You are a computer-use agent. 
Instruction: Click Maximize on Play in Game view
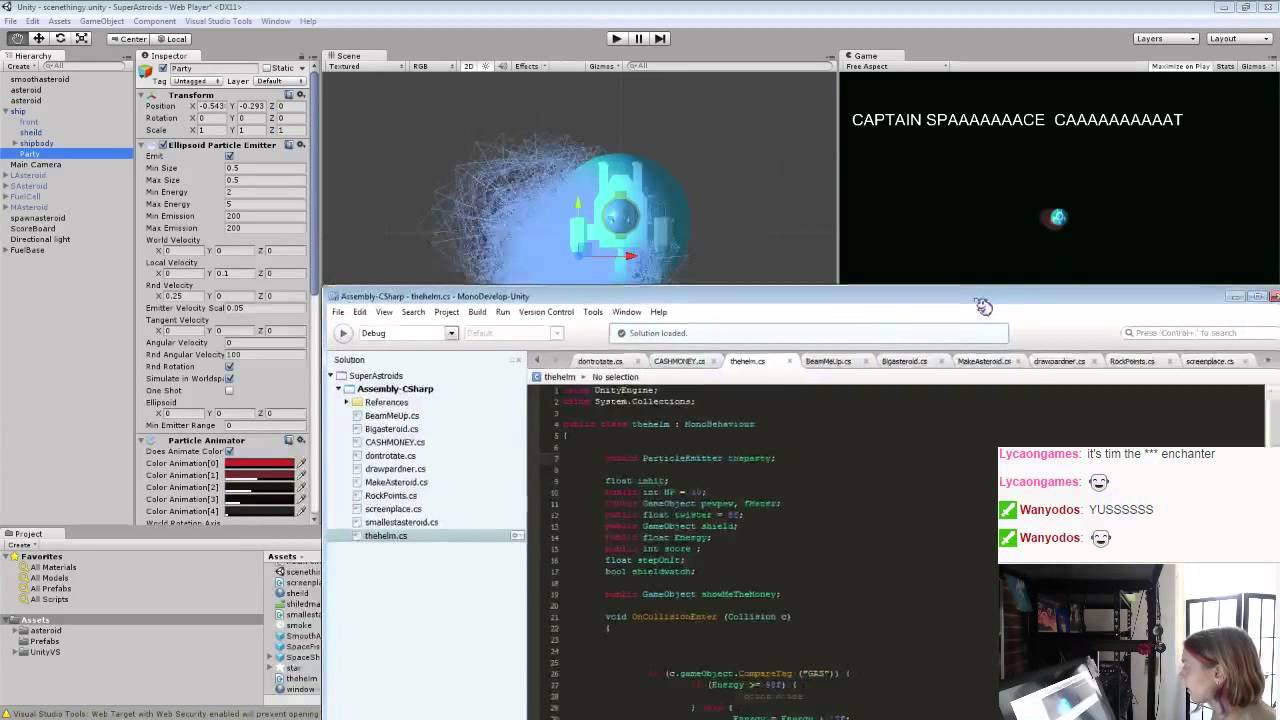(1180, 66)
